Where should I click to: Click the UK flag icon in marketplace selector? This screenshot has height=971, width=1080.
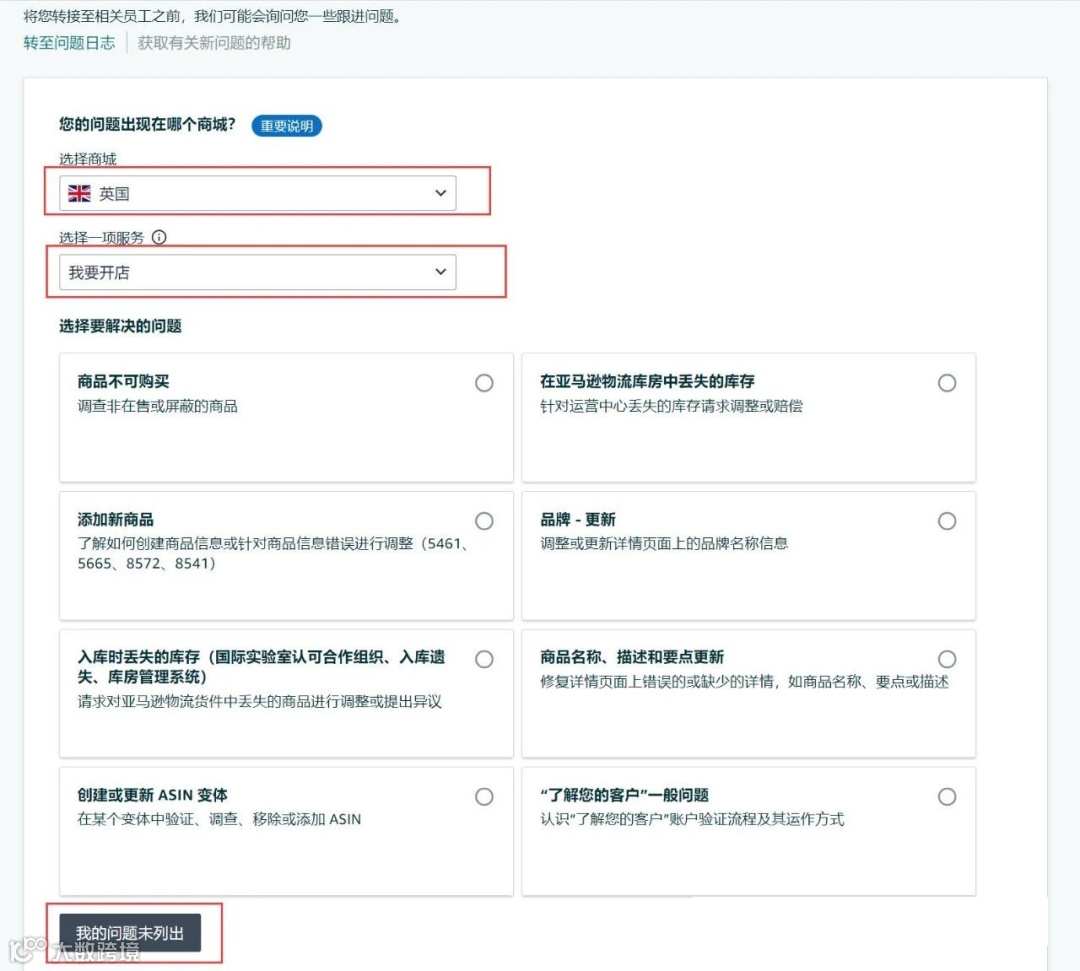[79, 194]
